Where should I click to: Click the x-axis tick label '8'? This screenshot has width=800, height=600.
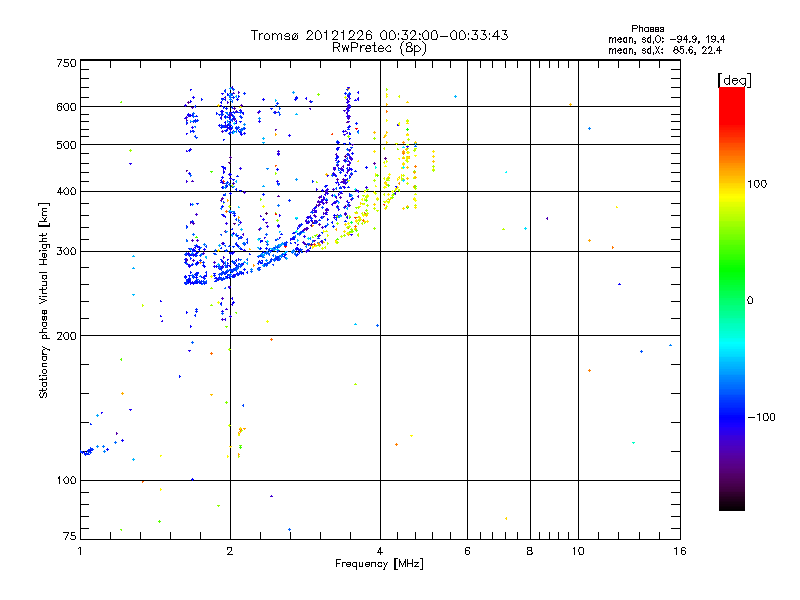530,551
